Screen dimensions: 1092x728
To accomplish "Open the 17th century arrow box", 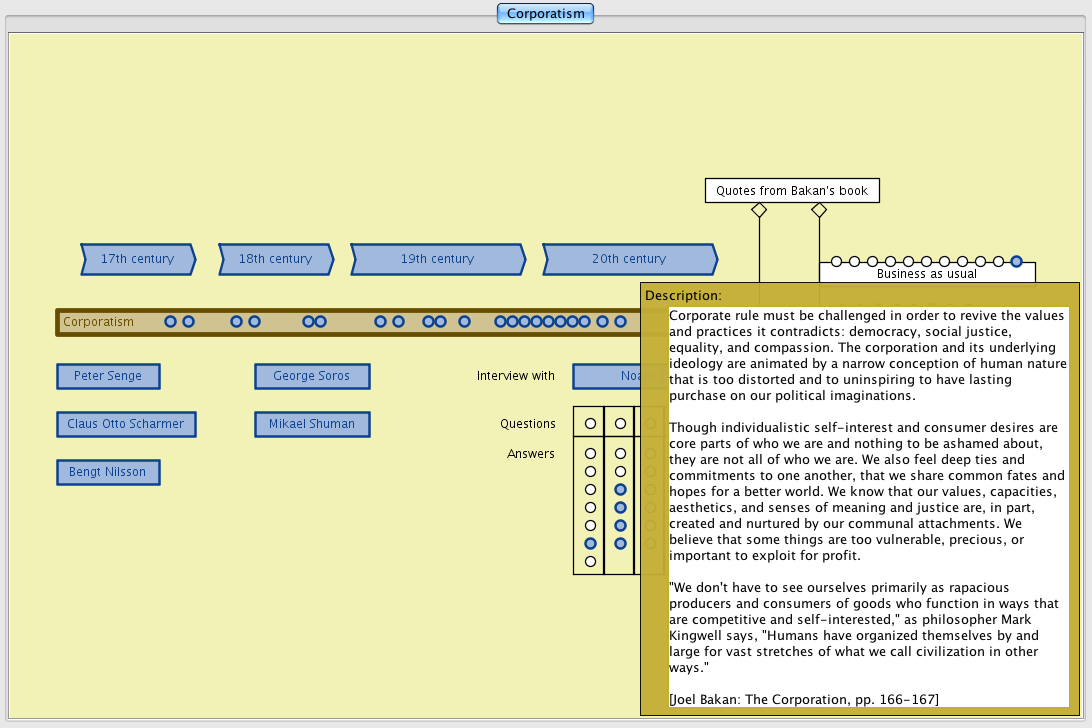I will tap(138, 259).
